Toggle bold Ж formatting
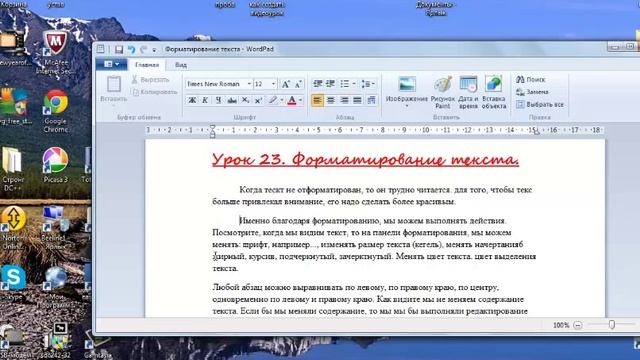Viewport: 640px width, 360px height. [192, 100]
